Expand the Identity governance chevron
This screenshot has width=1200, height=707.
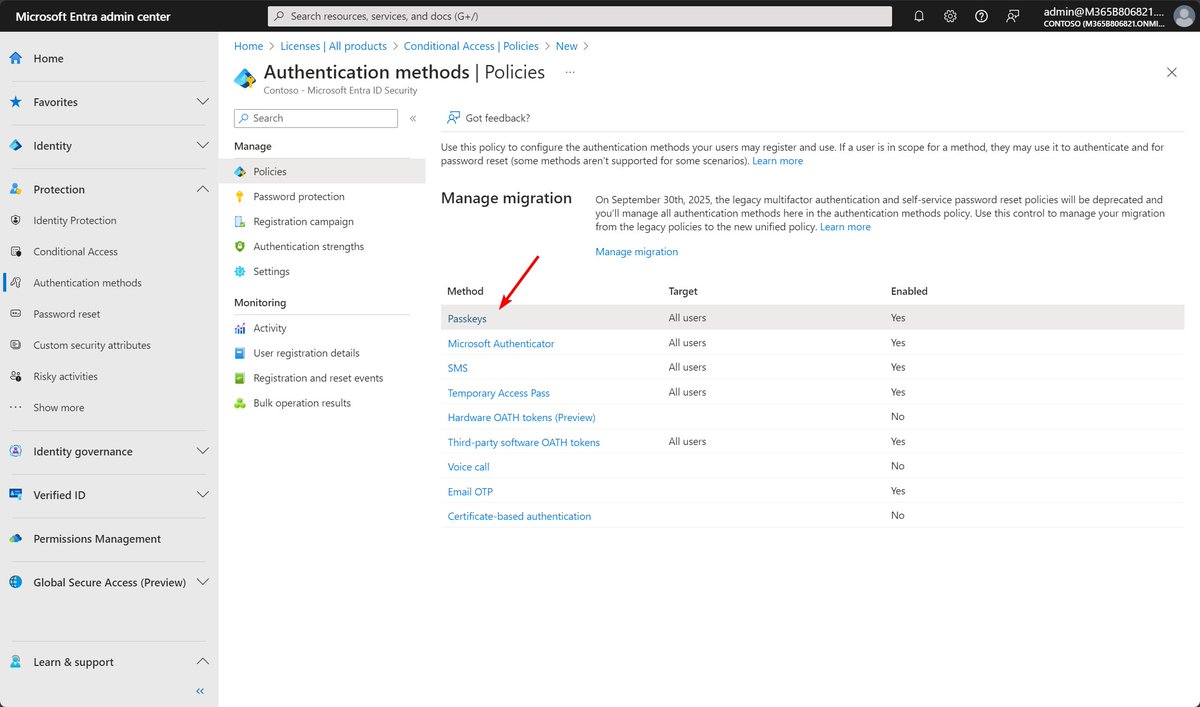tap(203, 451)
